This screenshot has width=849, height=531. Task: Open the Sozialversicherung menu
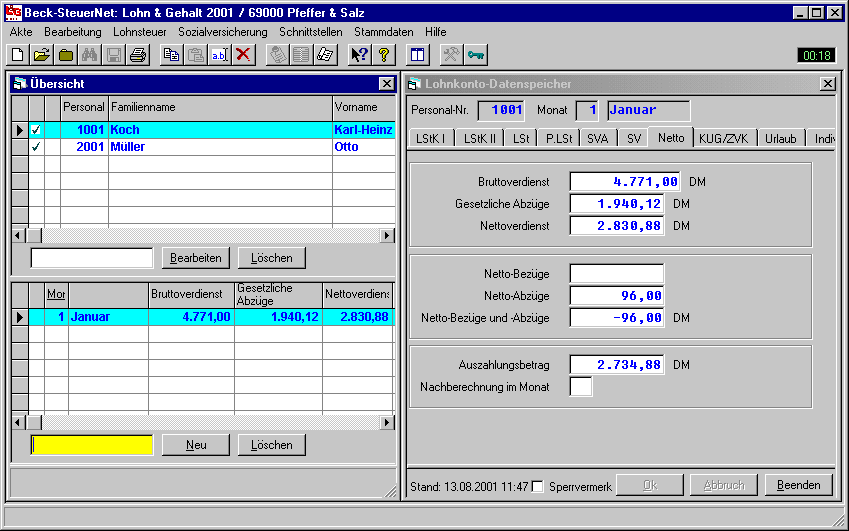click(223, 32)
